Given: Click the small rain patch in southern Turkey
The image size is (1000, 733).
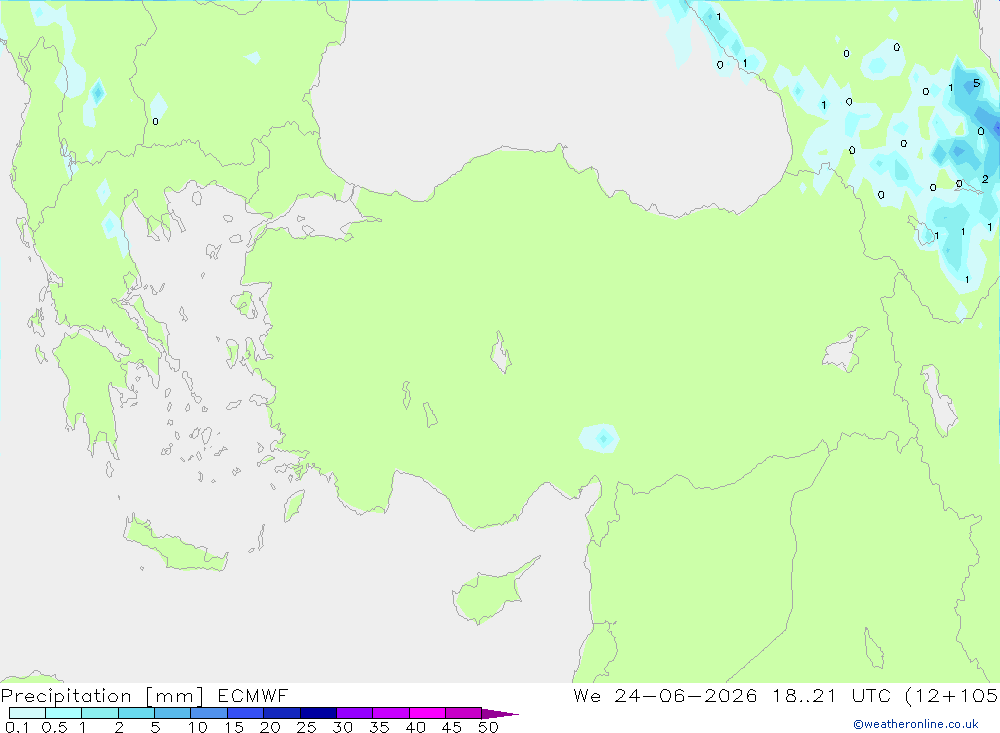Looking at the screenshot, I should (x=599, y=438).
